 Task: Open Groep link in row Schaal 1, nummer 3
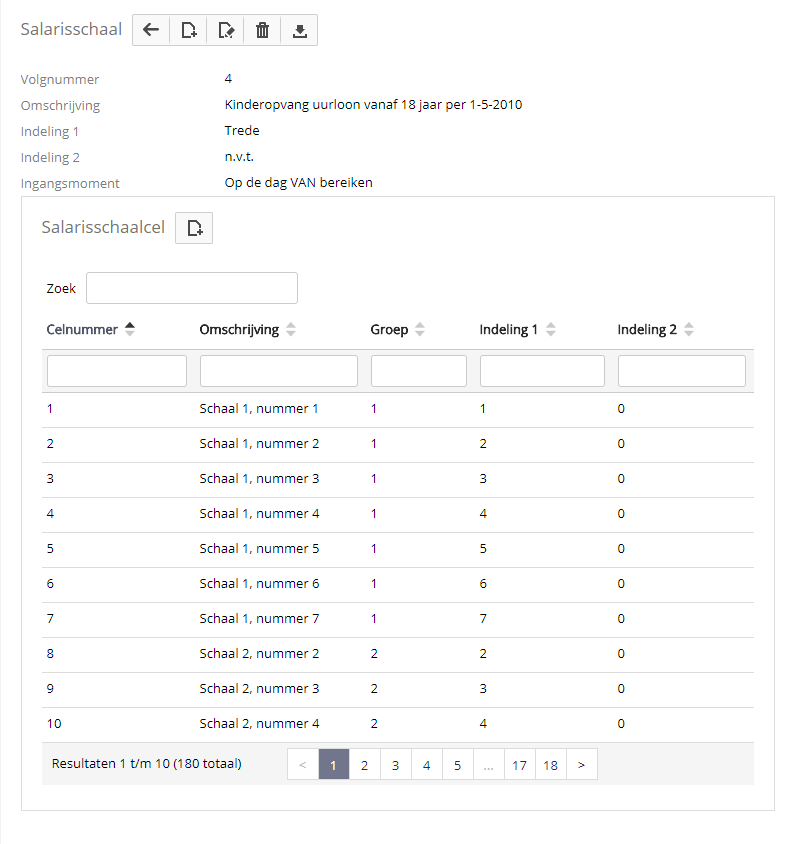374,478
